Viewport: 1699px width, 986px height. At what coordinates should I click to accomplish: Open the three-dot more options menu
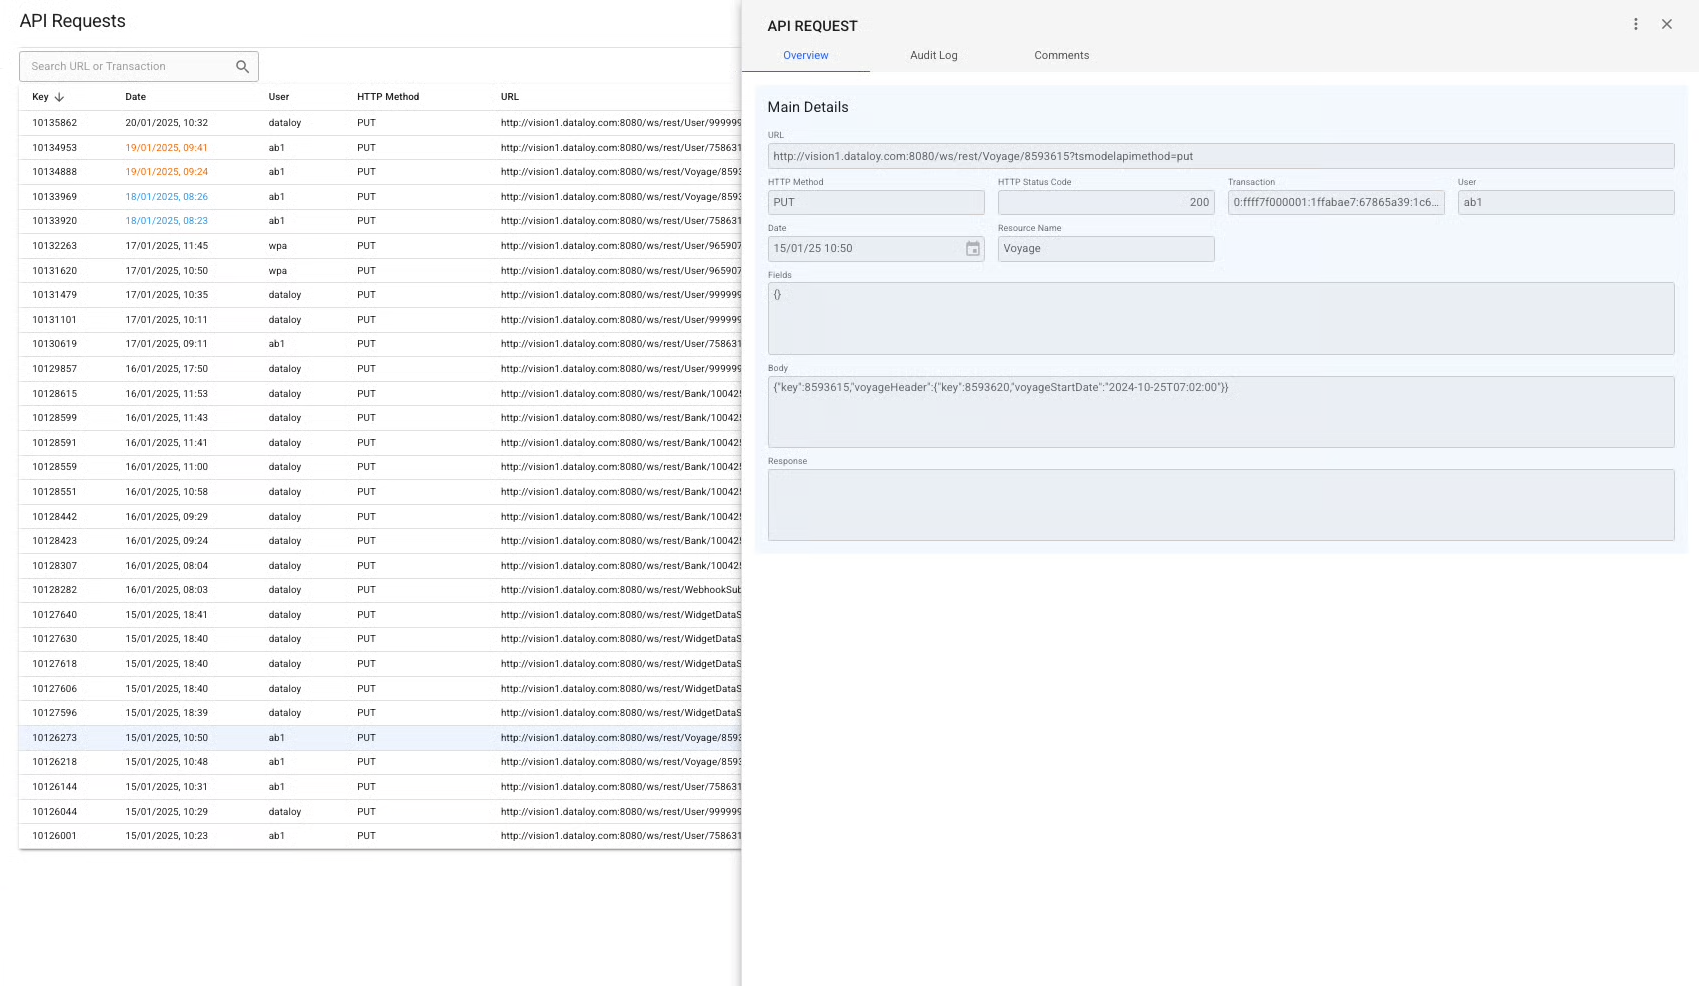tap(1636, 25)
